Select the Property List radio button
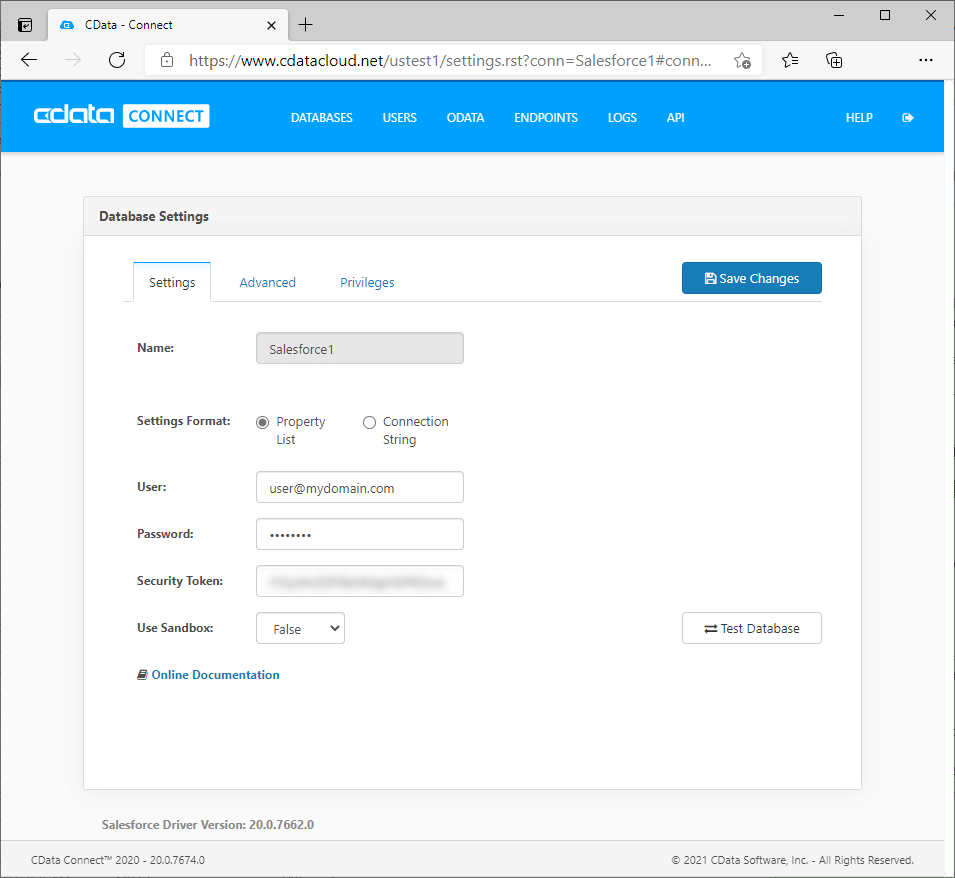Screen dimensions: 955x878 [x=262, y=422]
